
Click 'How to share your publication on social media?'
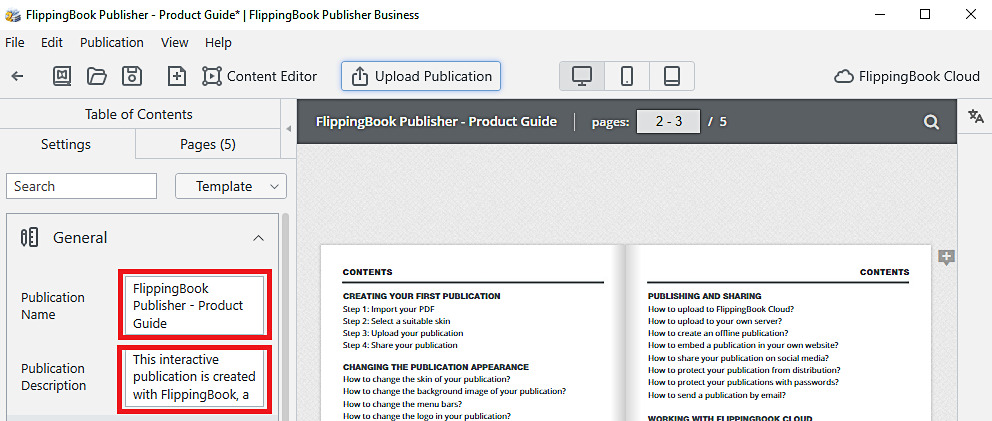coord(740,358)
